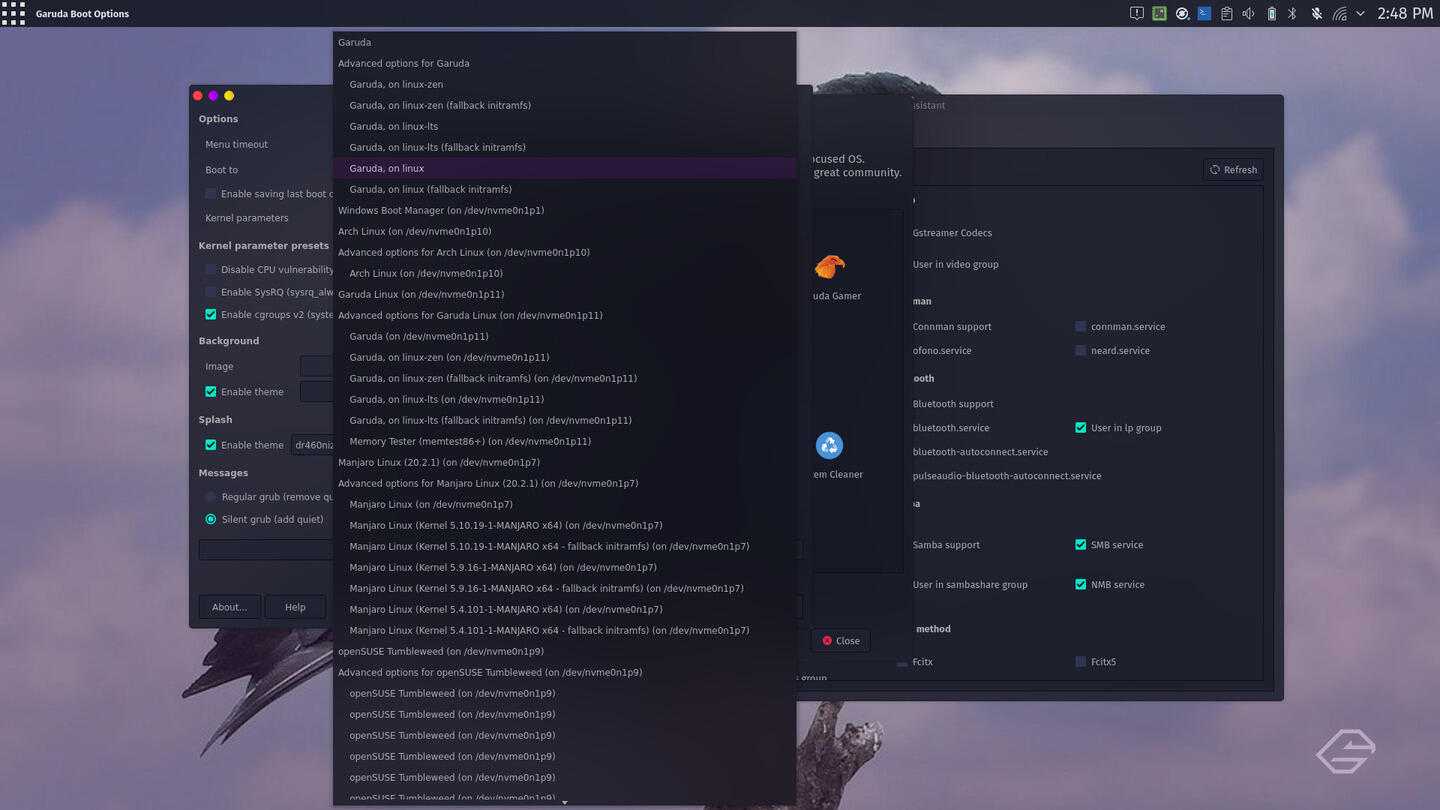Click the muted microphone tray icon
Viewport: 1440px width, 810px height.
pos(1316,13)
